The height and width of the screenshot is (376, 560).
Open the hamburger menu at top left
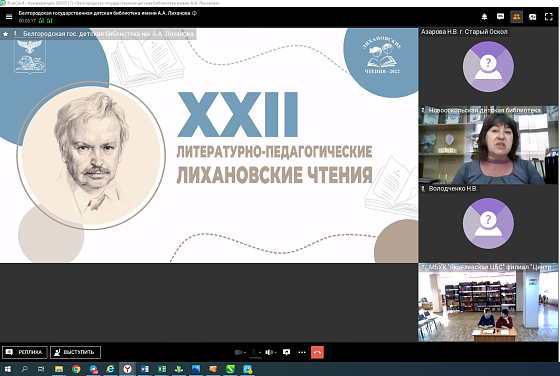click(x=9, y=16)
